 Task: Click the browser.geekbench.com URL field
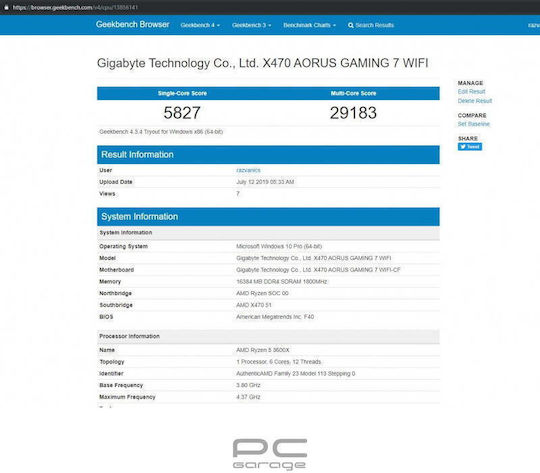point(75,7)
